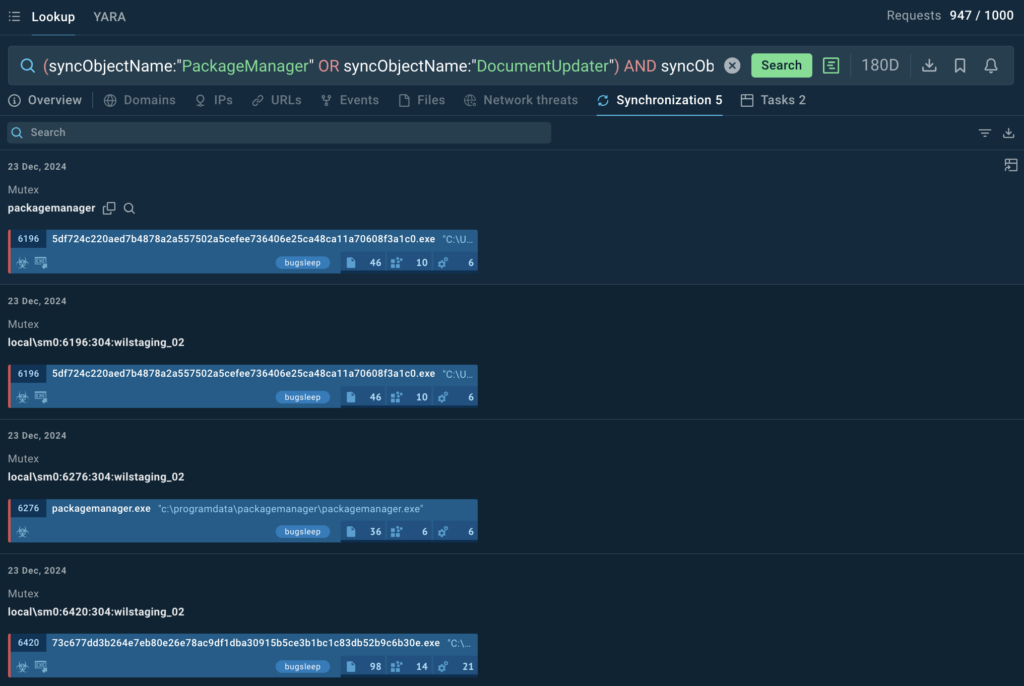Open the hamburger menu beside Lookup

14,17
